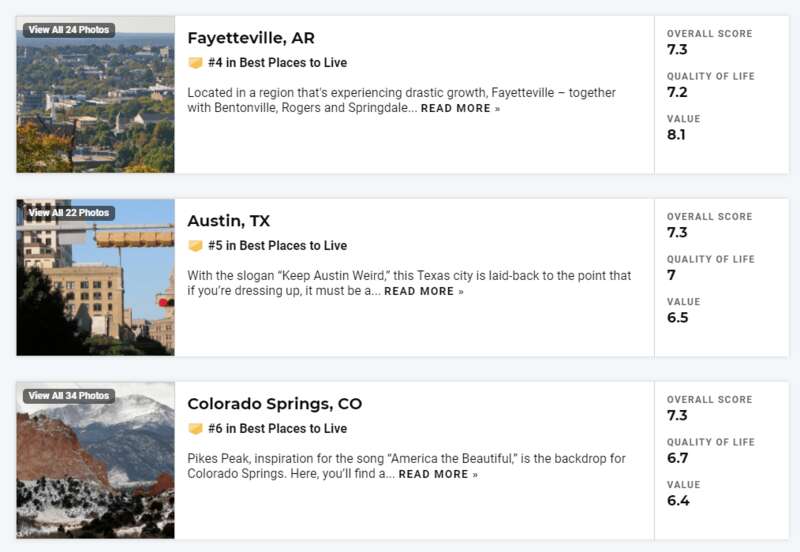
Task: Open the Colorado Springs, CO city title
Action: tap(274, 404)
